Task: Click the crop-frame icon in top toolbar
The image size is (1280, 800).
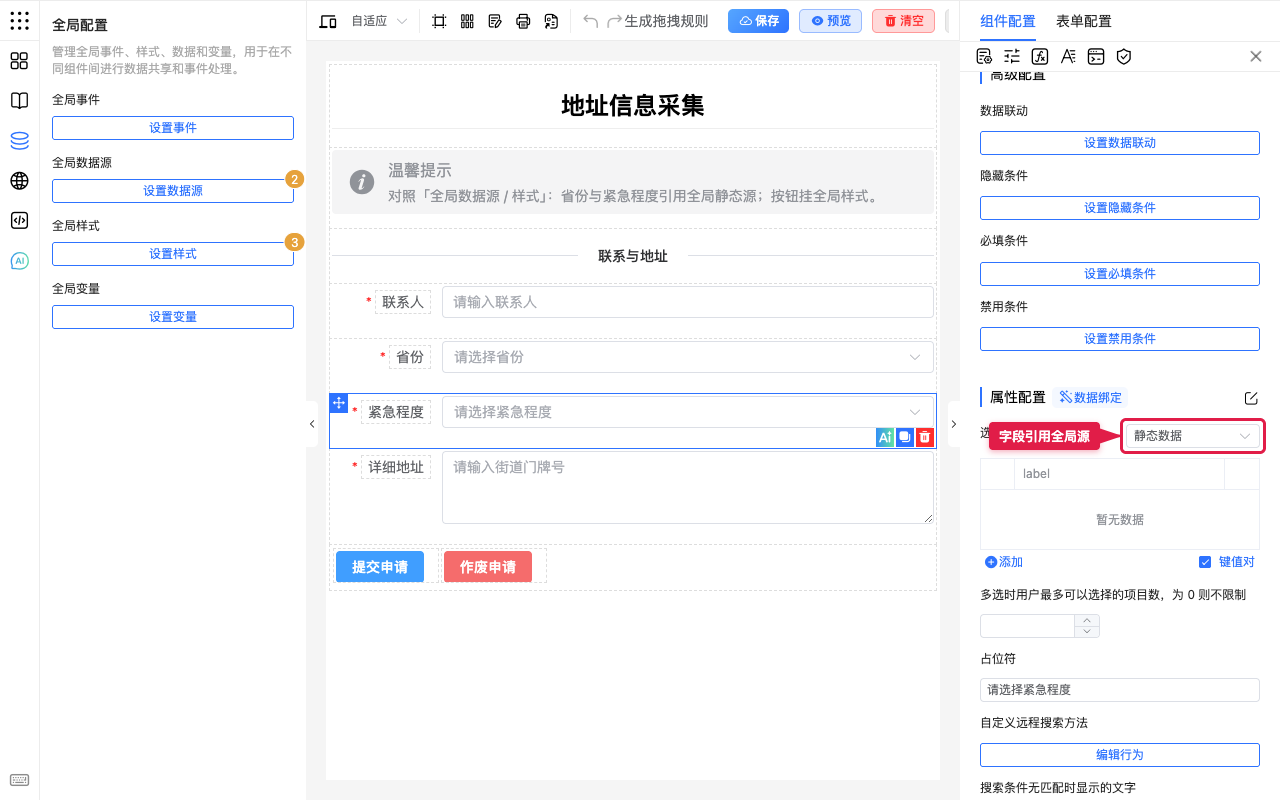Action: click(439, 21)
